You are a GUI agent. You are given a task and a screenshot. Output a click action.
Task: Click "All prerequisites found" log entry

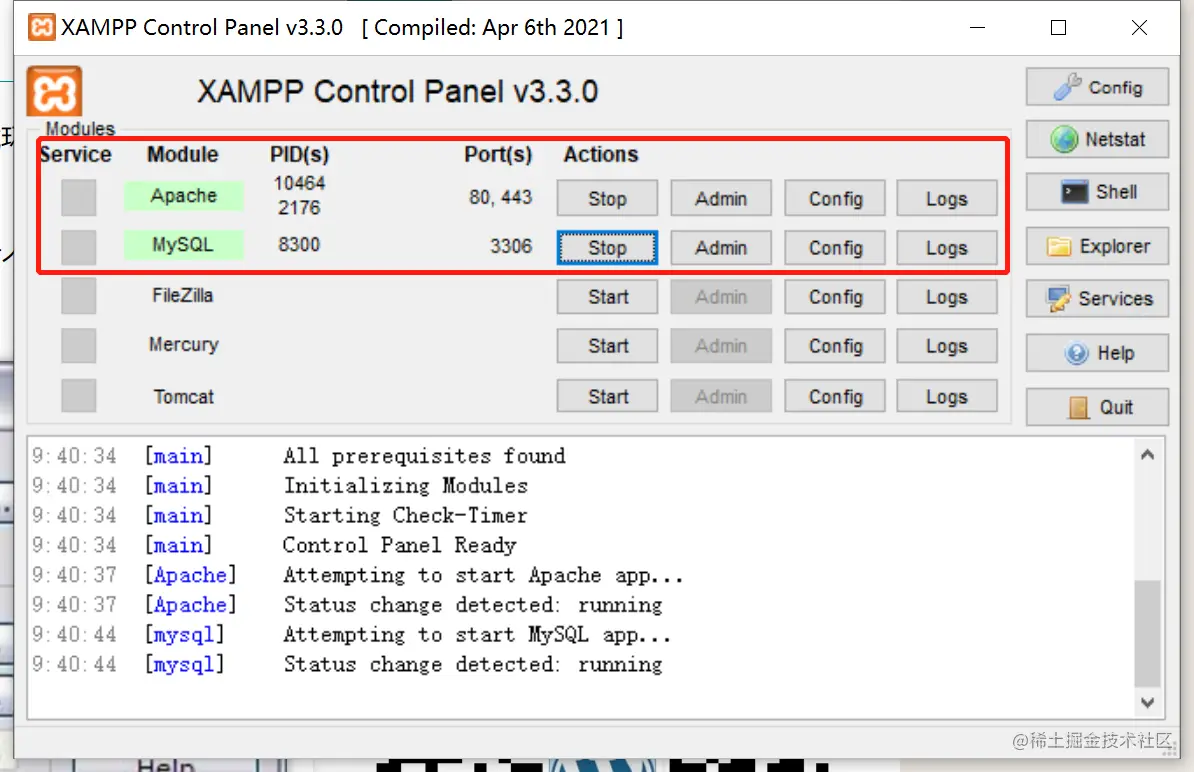[425, 456]
